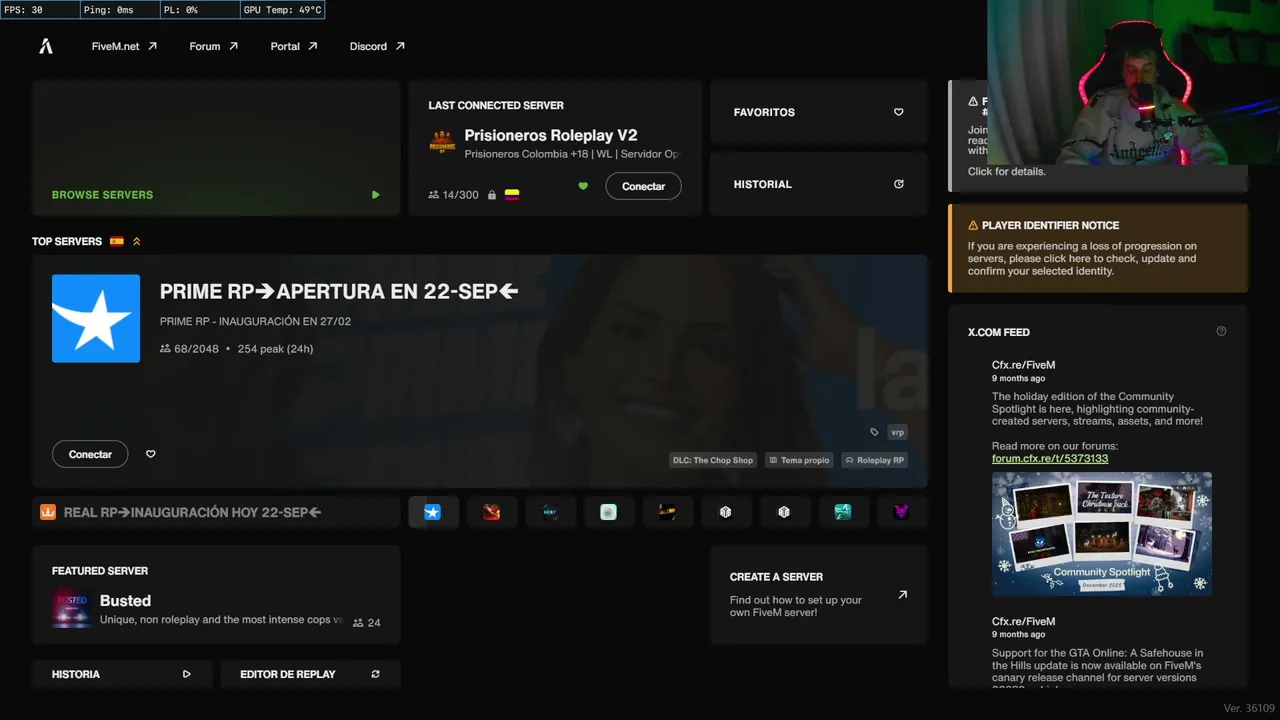The width and height of the screenshot is (1280, 720).
Task: Open the forum.cfx.re/t/5373133 link
Action: click(x=1050, y=459)
